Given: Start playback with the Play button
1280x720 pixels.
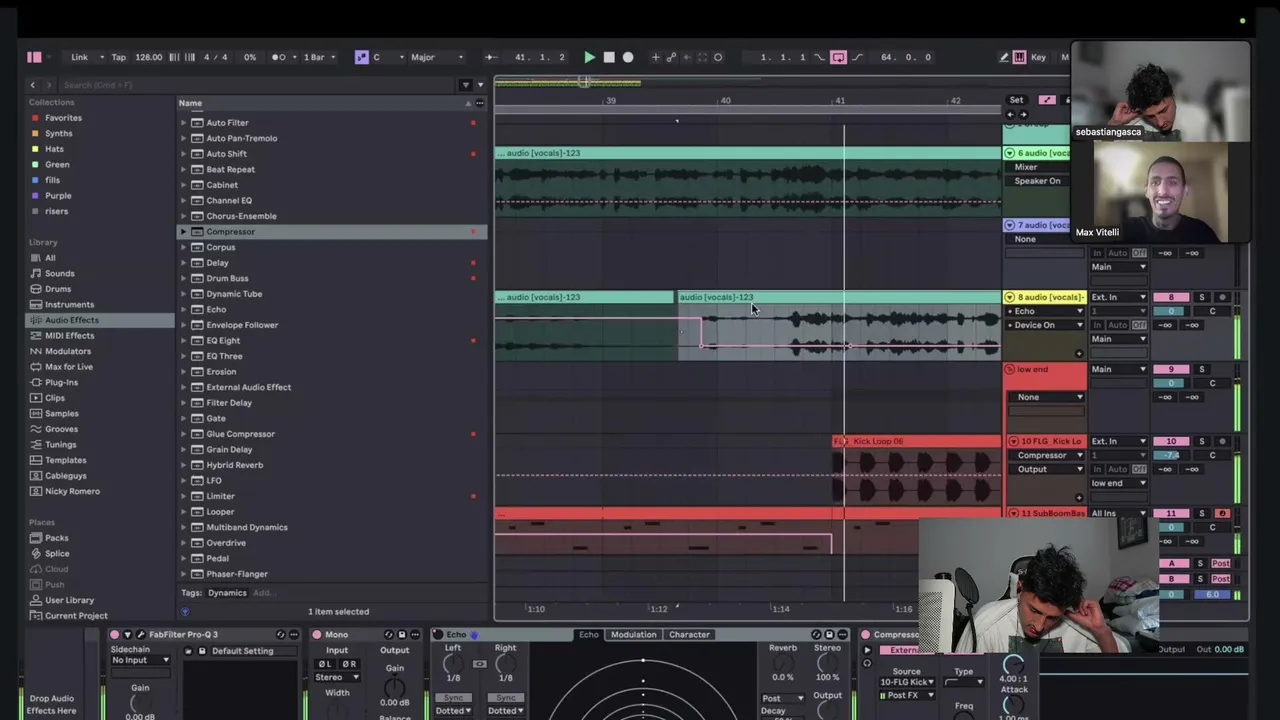Looking at the screenshot, I should [x=589, y=57].
